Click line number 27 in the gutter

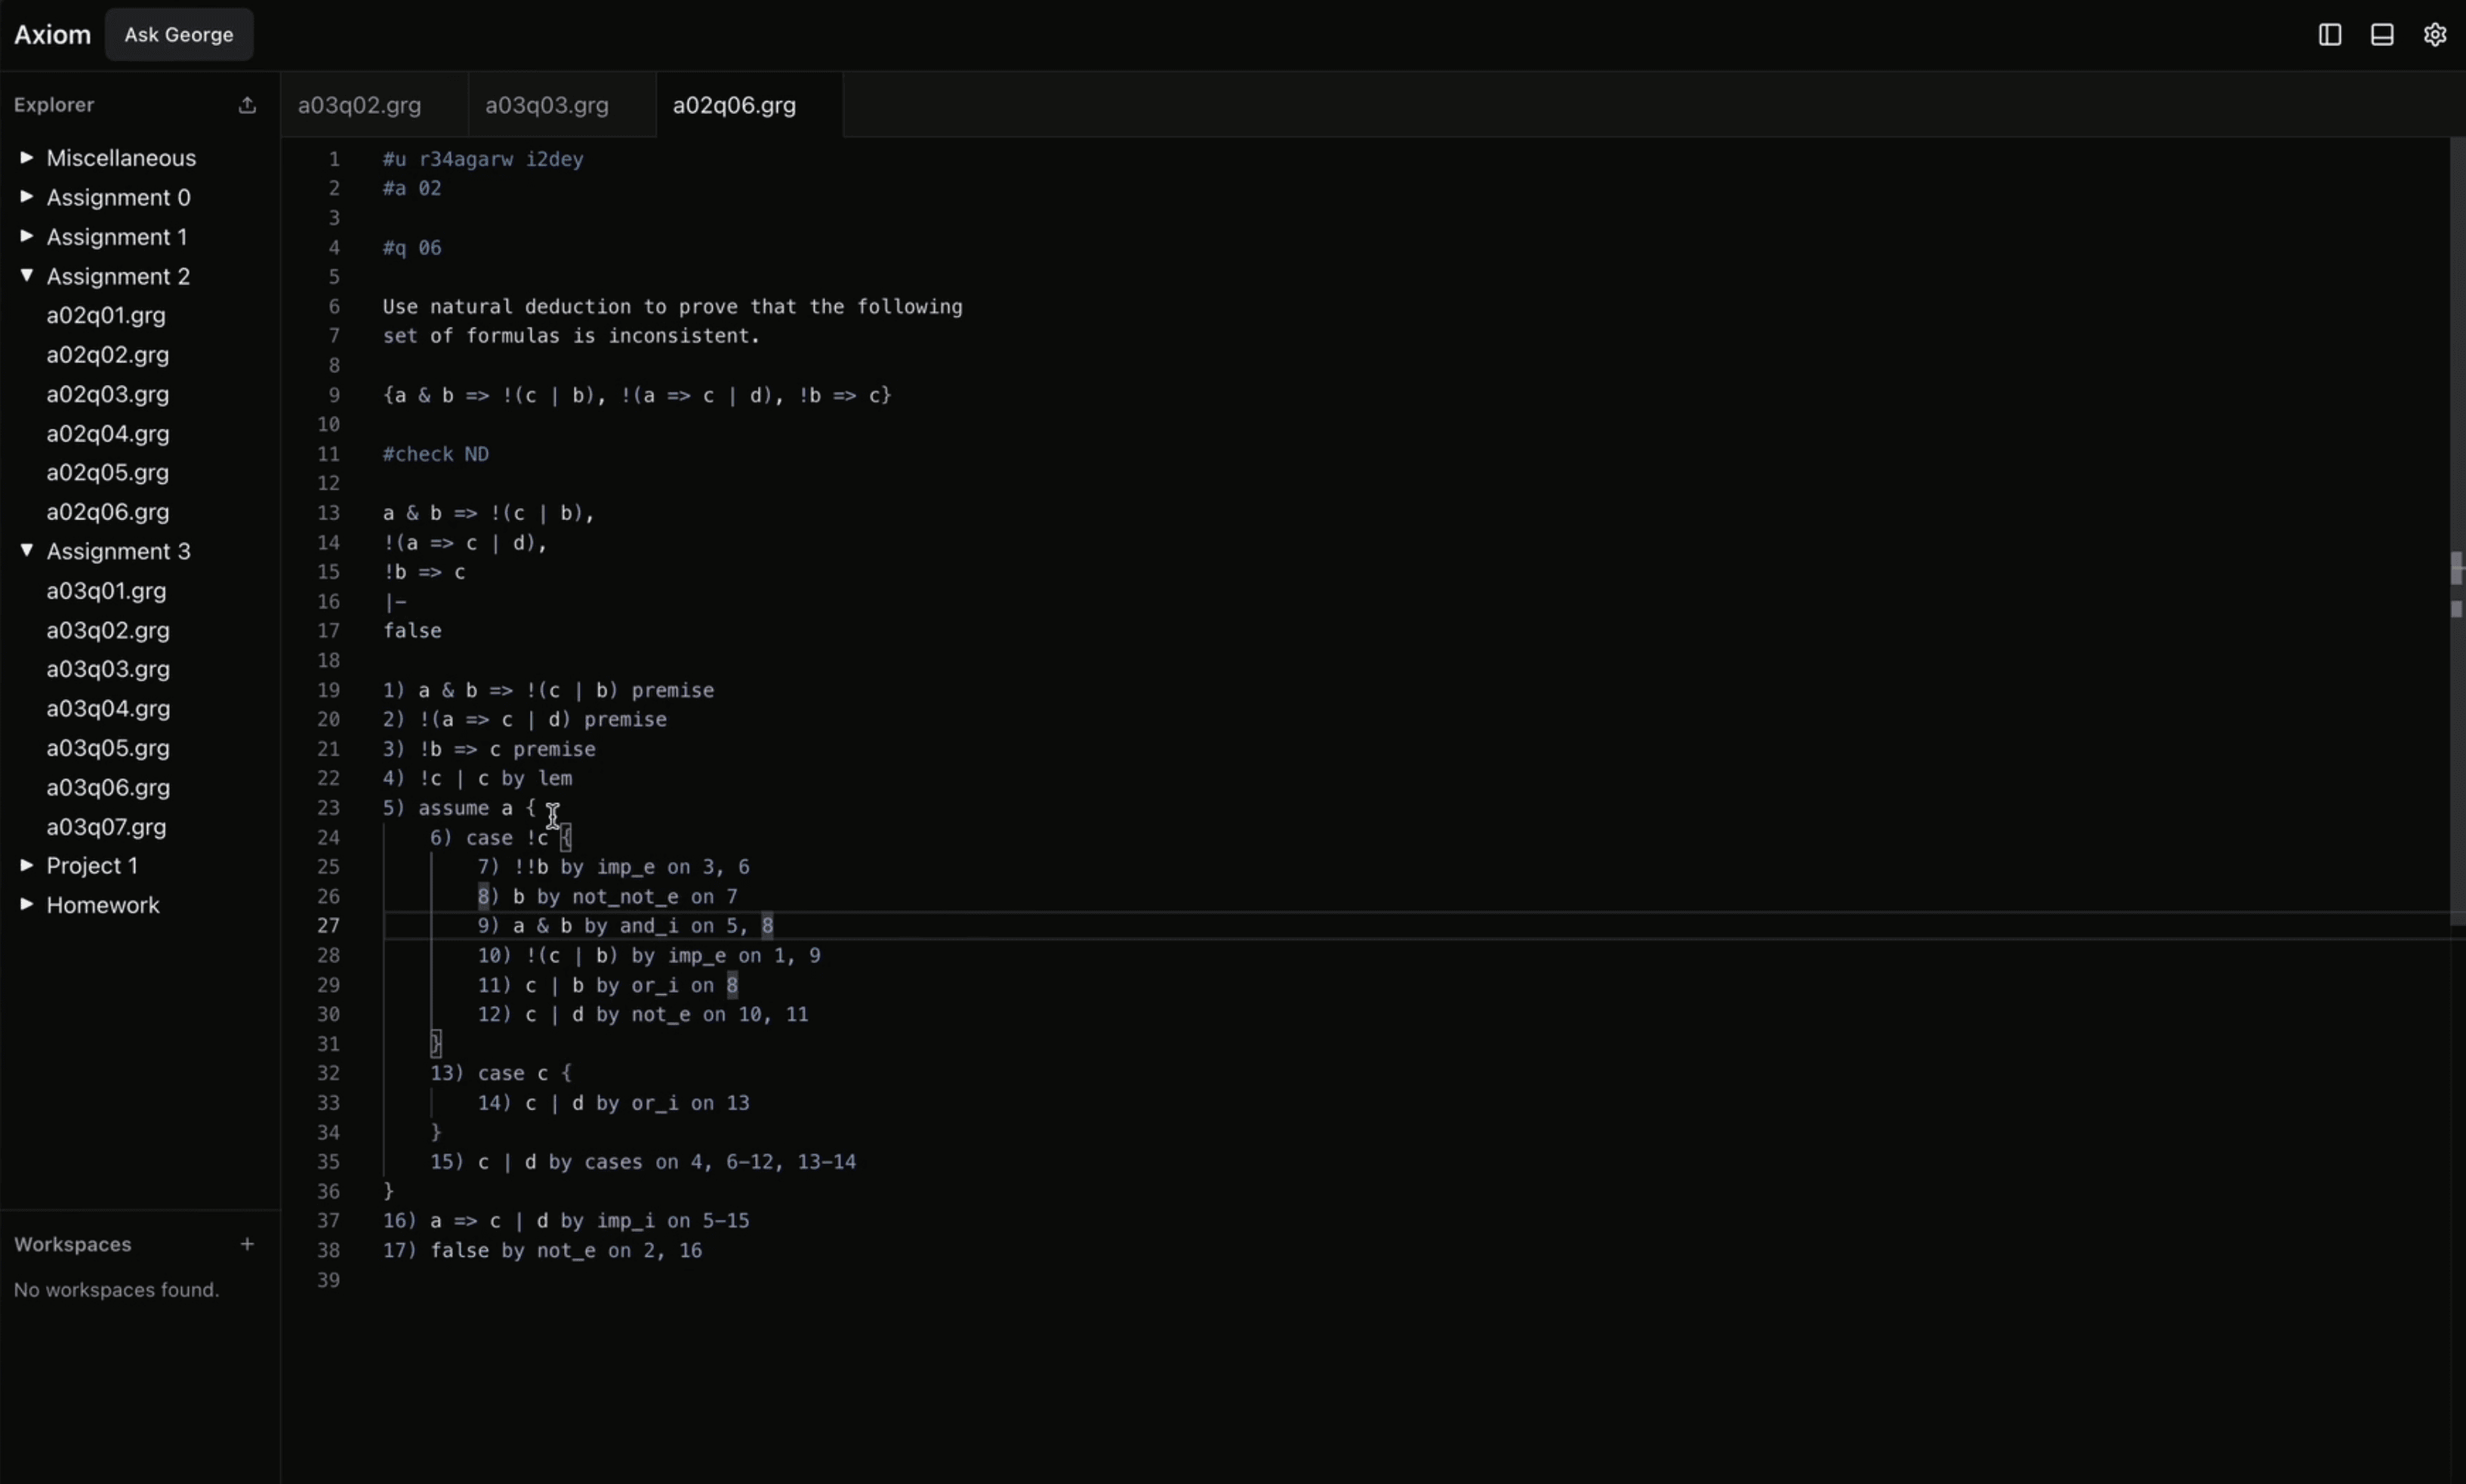pyautogui.click(x=329, y=926)
